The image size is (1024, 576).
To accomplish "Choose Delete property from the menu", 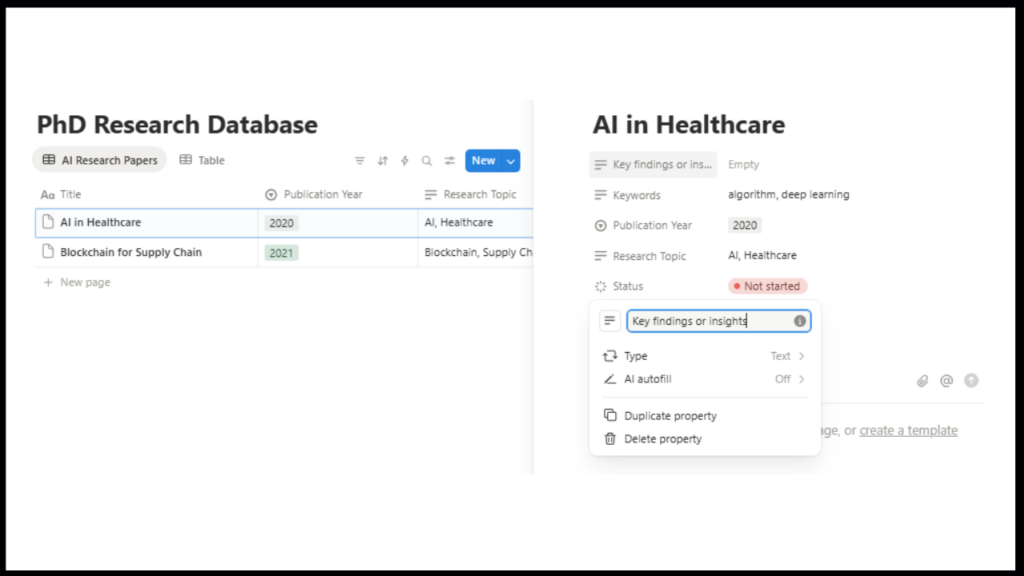I will [662, 439].
